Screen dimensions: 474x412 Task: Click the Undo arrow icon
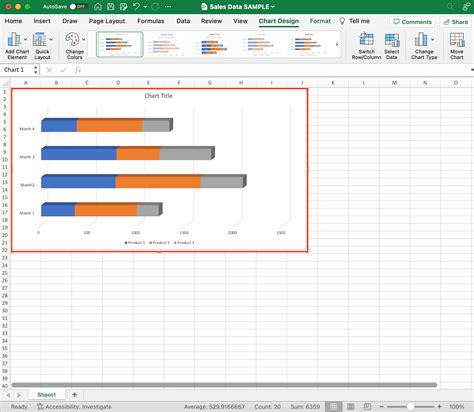pos(136,6)
